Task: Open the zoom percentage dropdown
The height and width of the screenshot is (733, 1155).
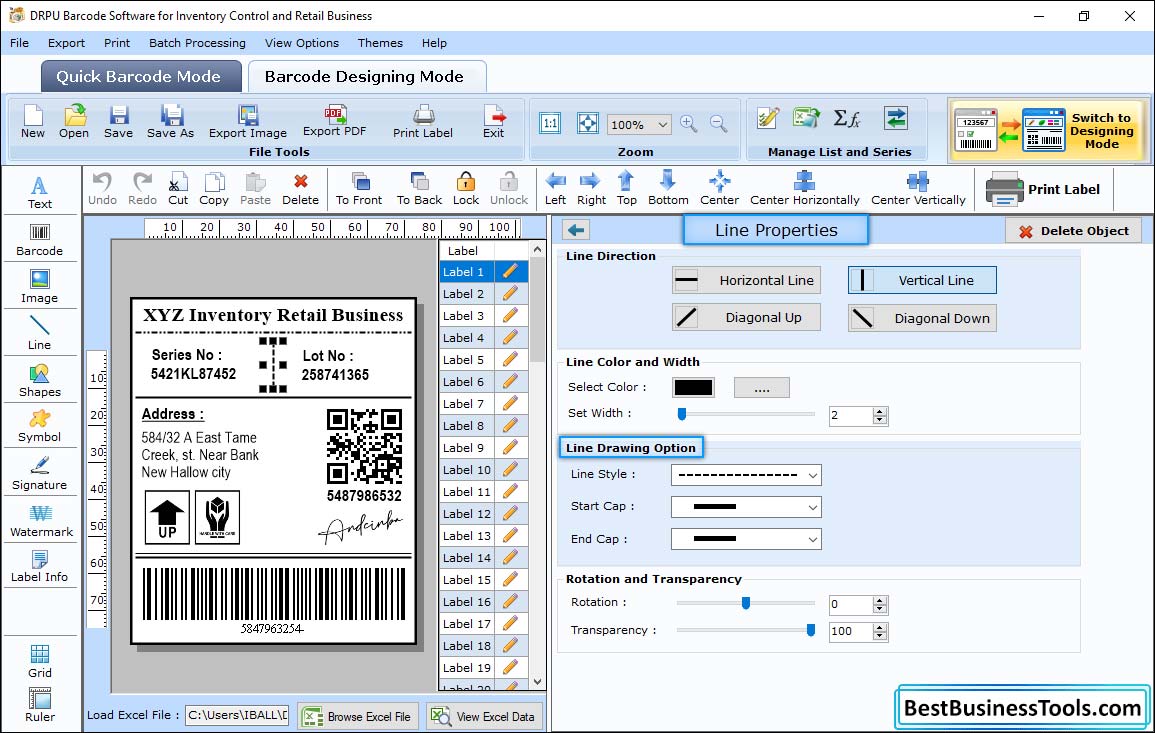Action: (x=662, y=124)
